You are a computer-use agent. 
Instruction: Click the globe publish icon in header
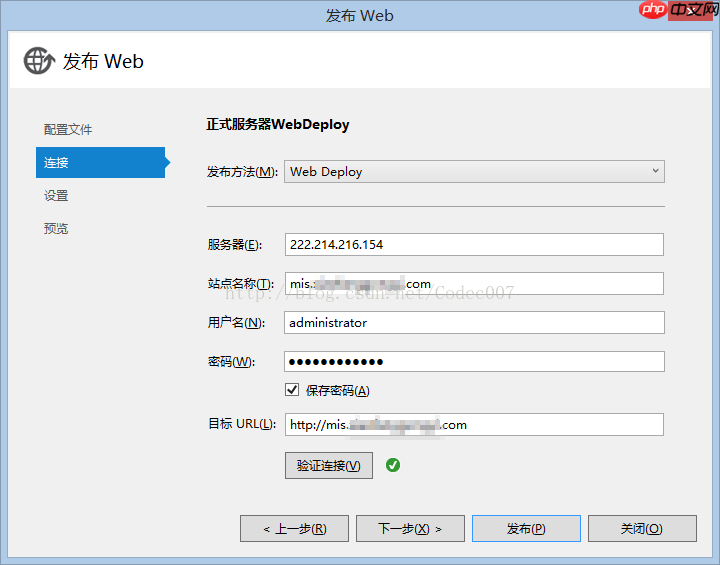coord(39,61)
